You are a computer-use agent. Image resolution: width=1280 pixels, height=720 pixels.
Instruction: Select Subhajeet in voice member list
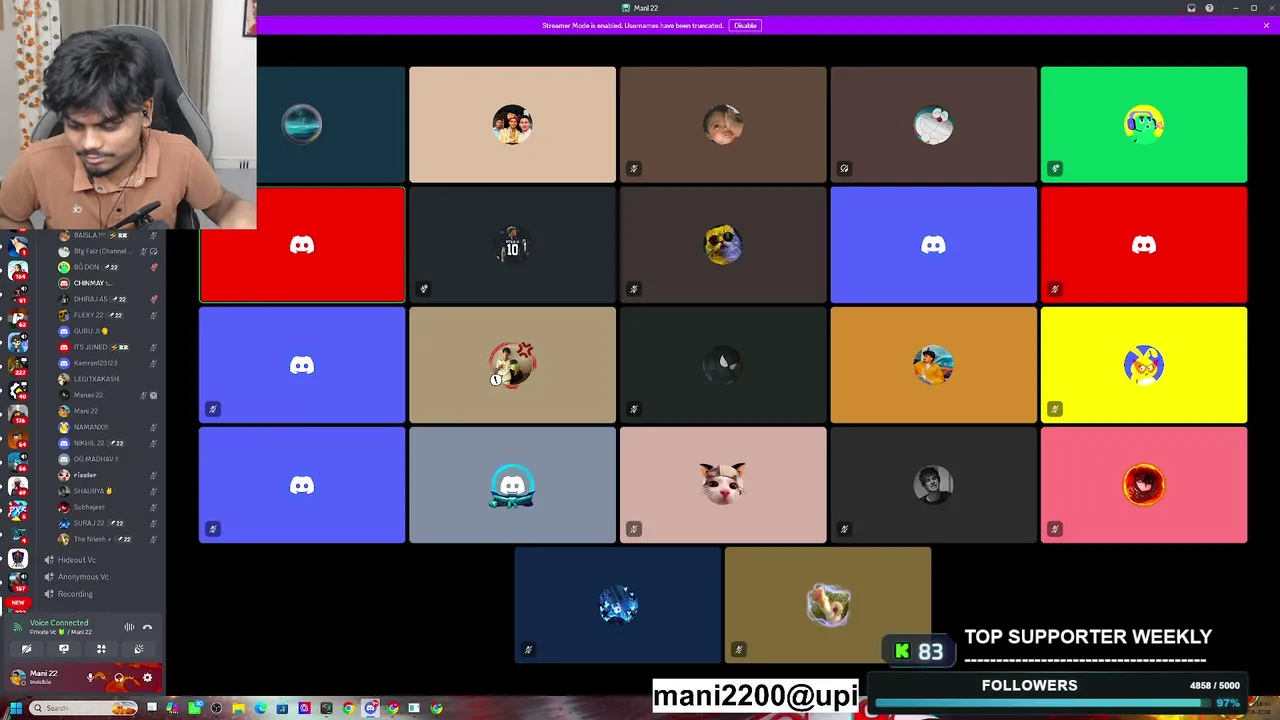(107, 507)
